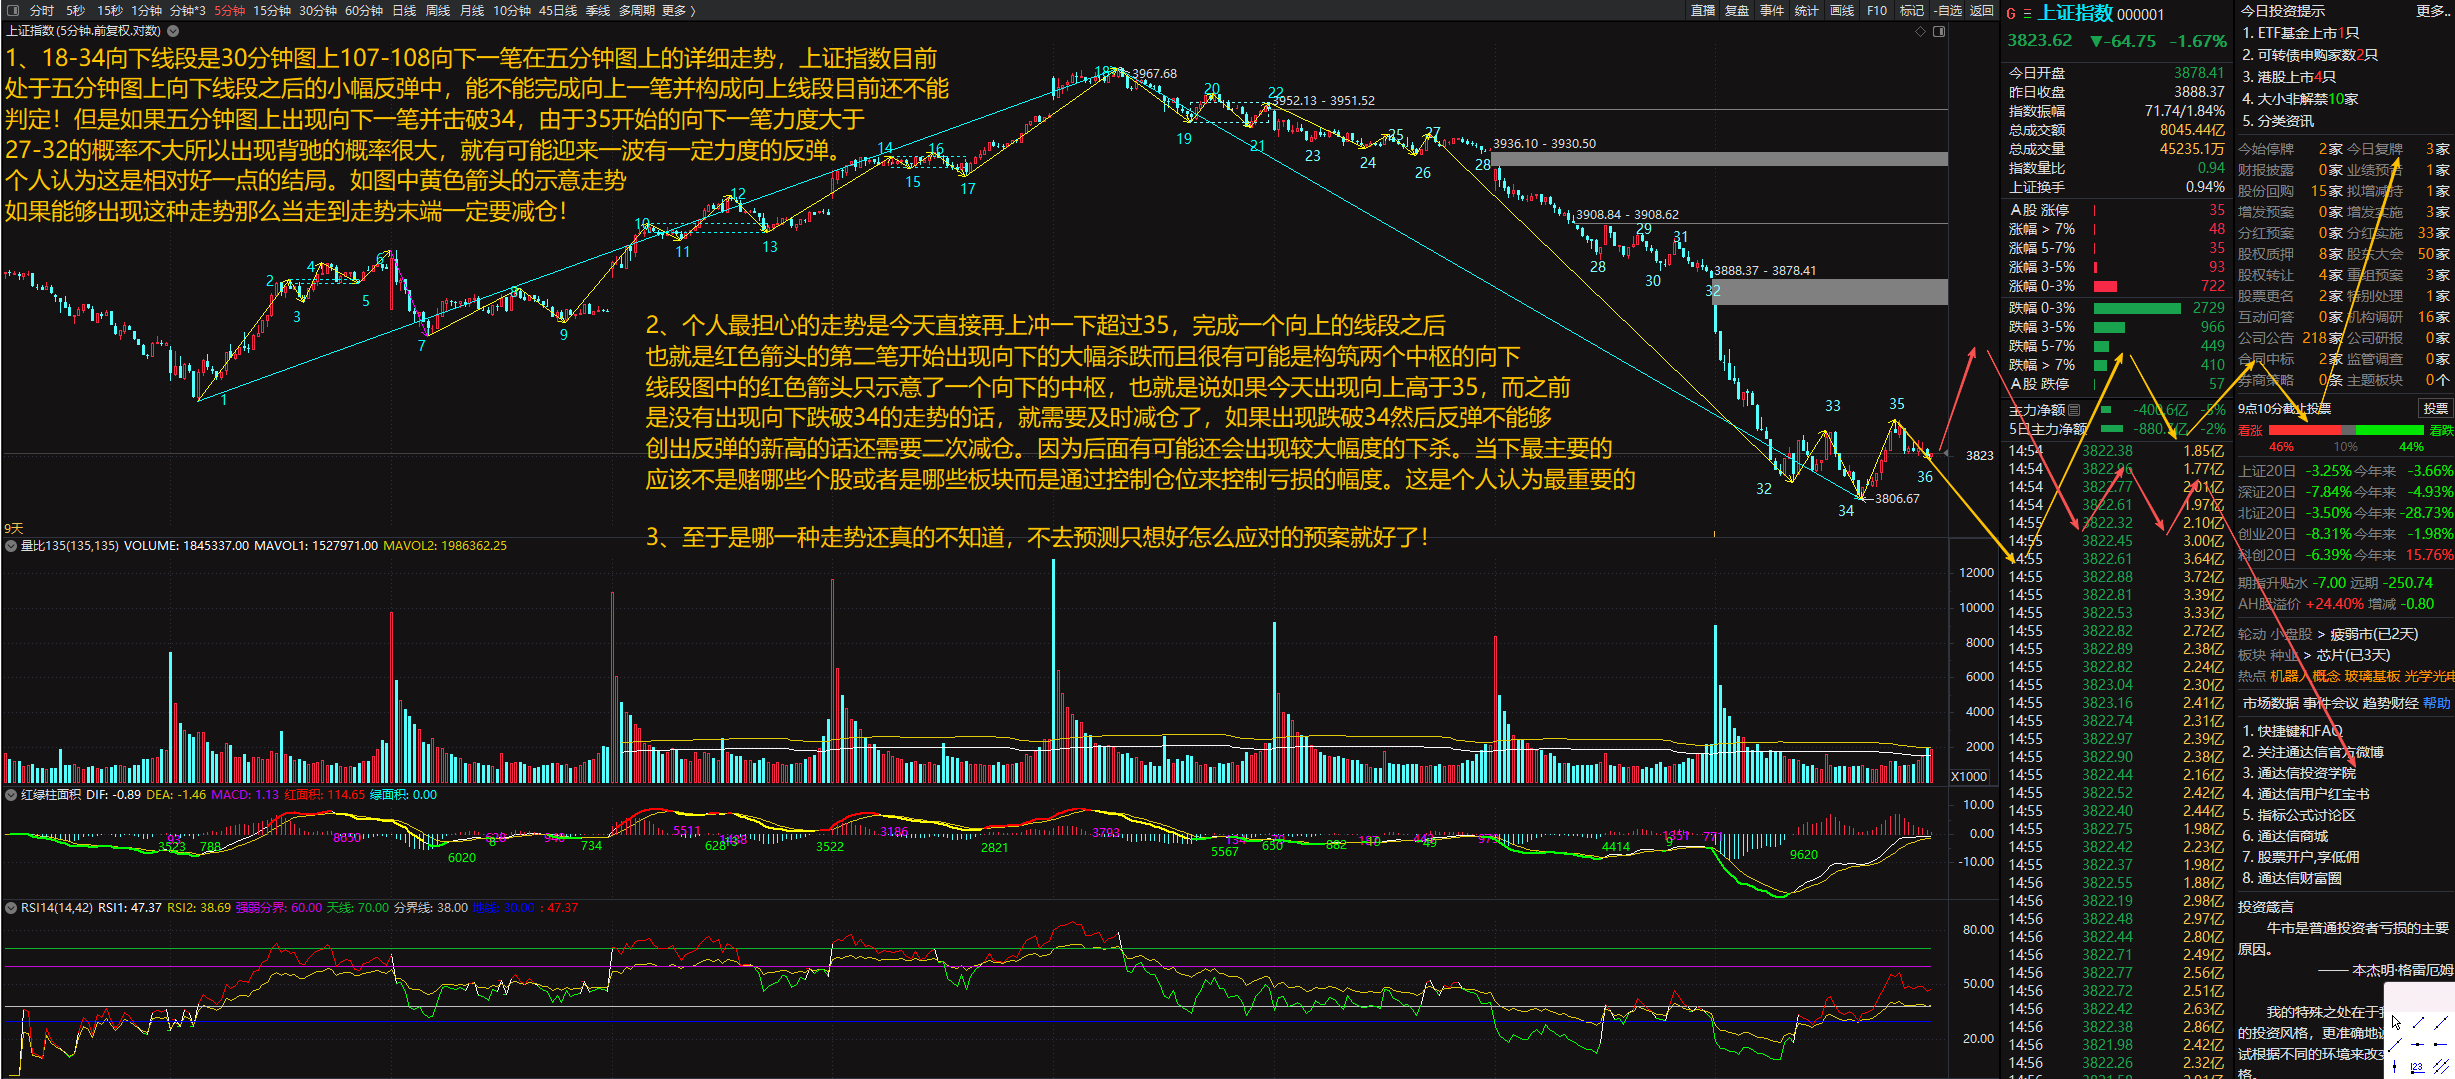Viewport: 2455px width, 1079px height.
Task: Click the 标记 mark tool
Action: tap(1912, 10)
